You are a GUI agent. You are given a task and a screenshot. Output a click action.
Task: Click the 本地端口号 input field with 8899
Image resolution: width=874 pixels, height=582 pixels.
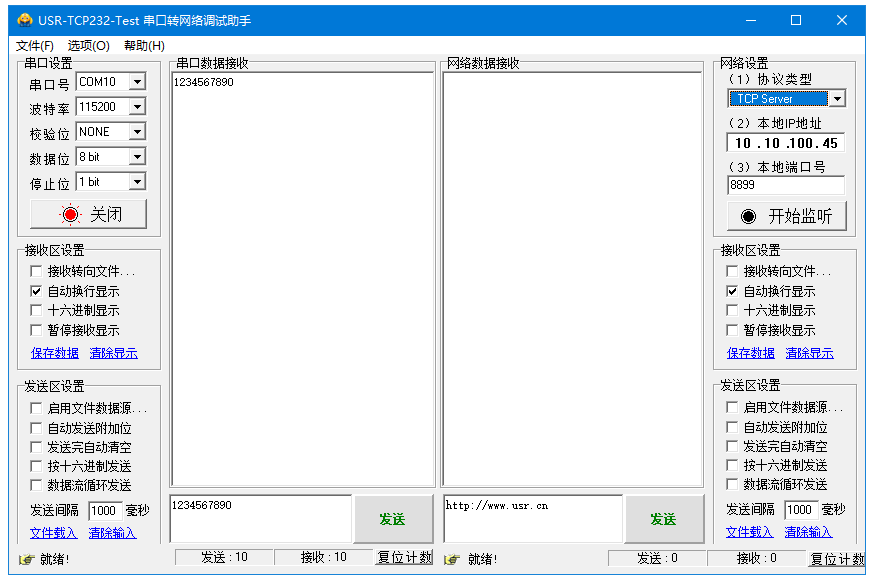coord(785,185)
